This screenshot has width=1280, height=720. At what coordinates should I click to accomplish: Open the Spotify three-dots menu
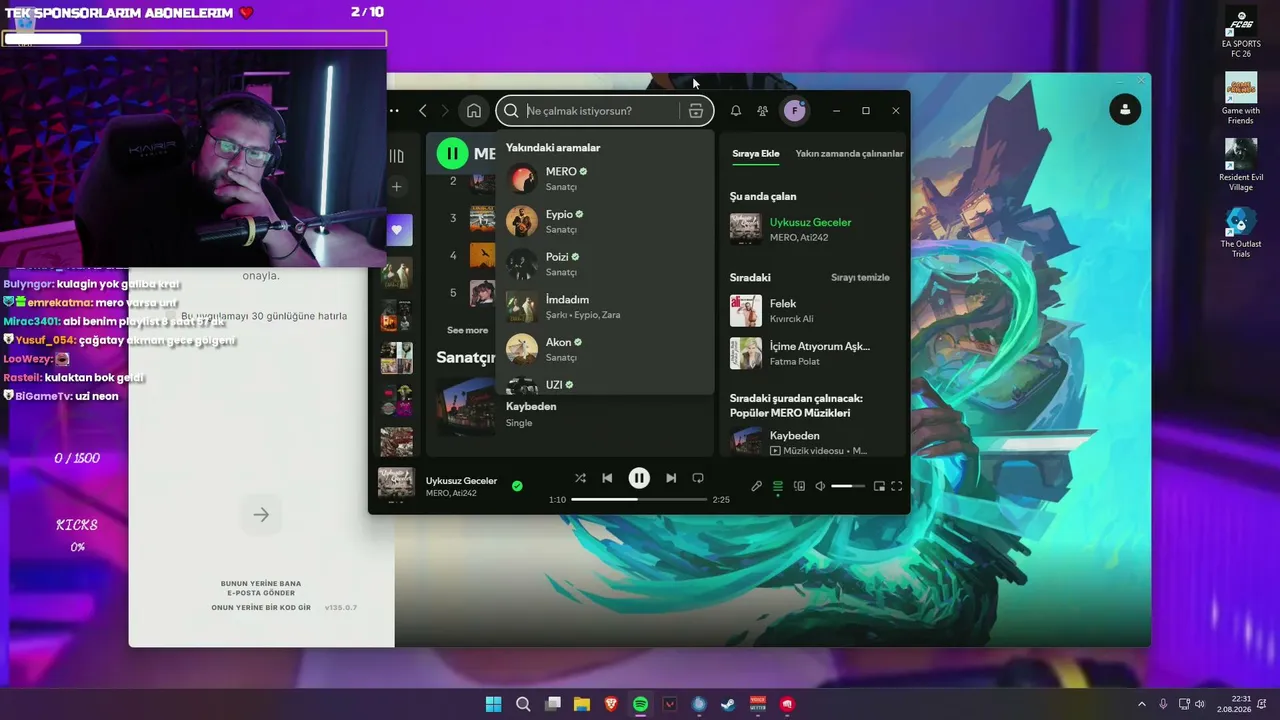394,111
